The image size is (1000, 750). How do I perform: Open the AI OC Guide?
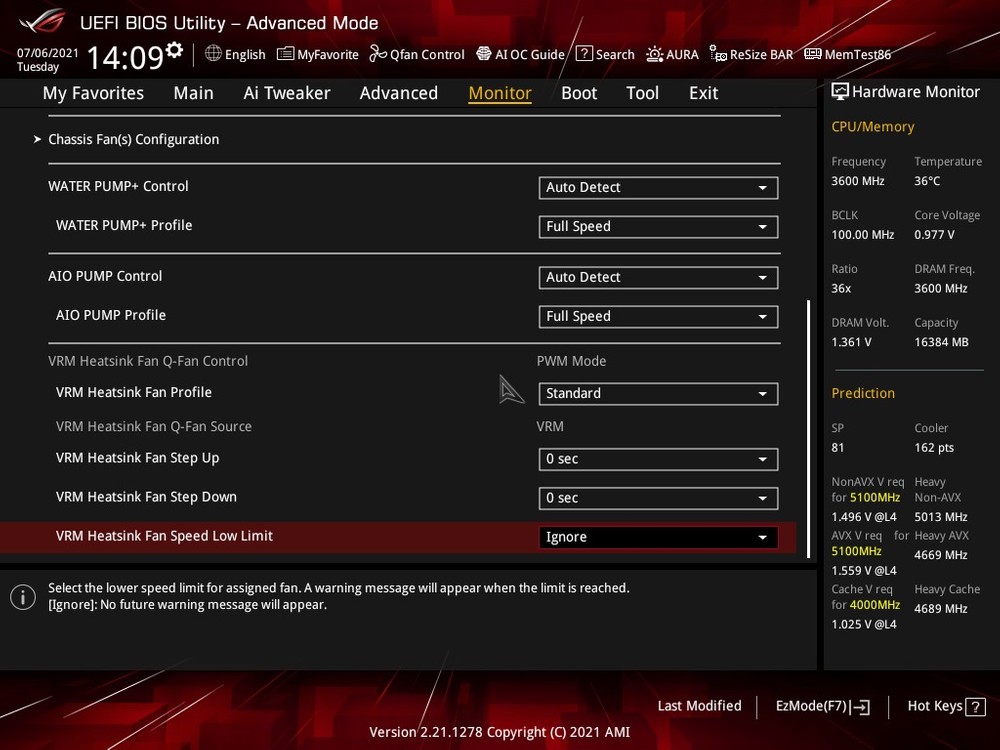(520, 54)
